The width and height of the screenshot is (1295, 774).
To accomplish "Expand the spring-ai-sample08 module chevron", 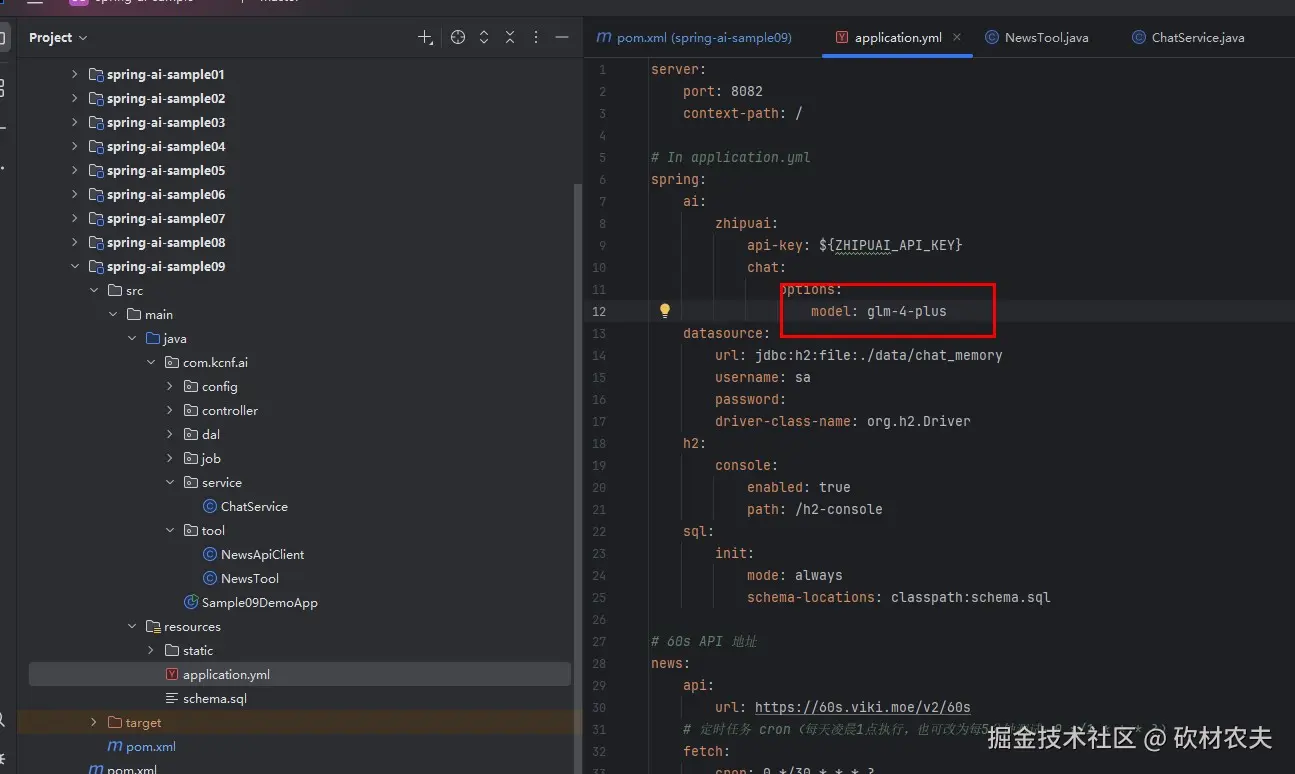I will tap(74, 242).
